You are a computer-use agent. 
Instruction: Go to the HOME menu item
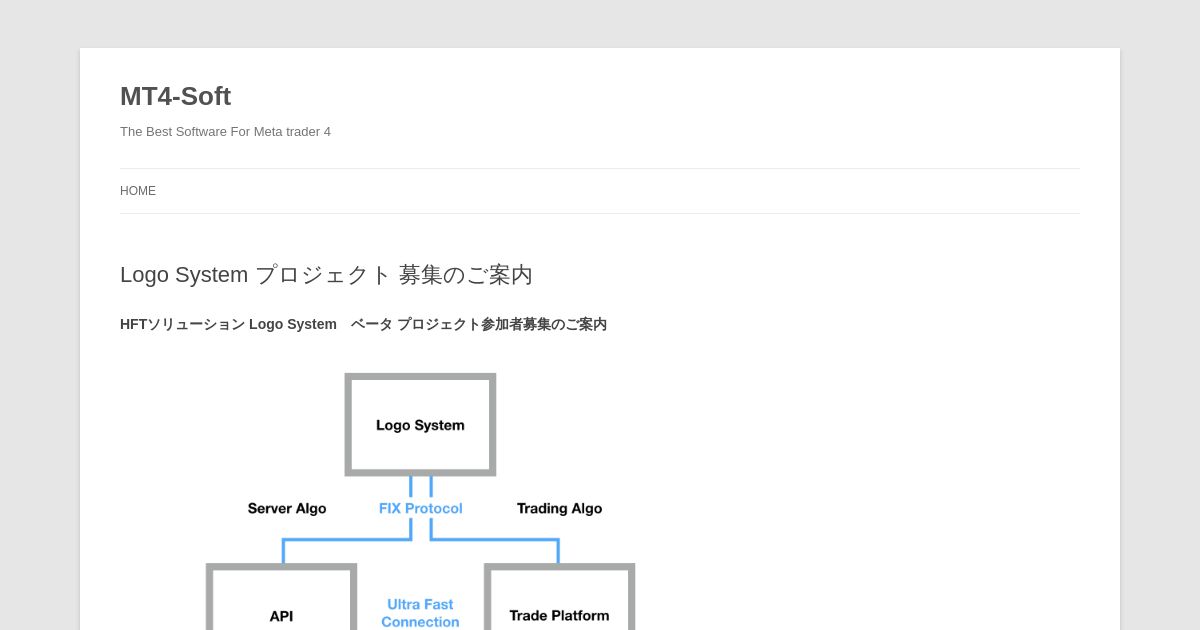(138, 191)
